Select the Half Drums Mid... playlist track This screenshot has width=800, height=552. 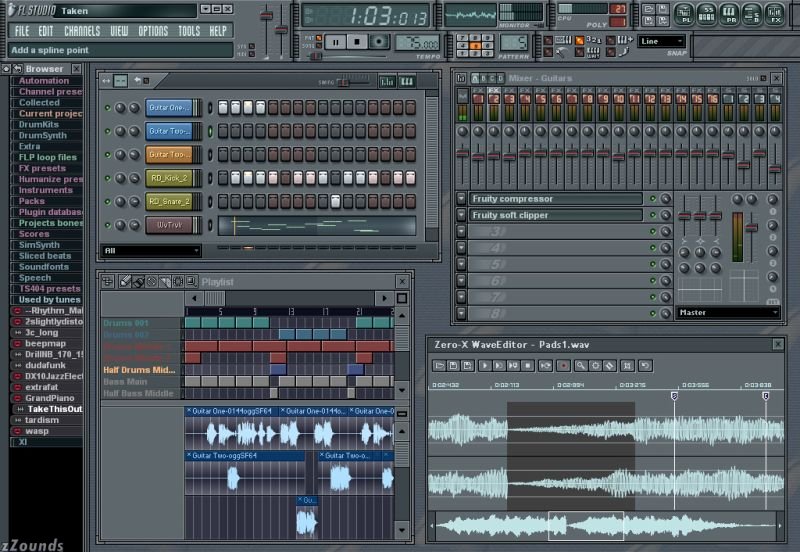[139, 370]
